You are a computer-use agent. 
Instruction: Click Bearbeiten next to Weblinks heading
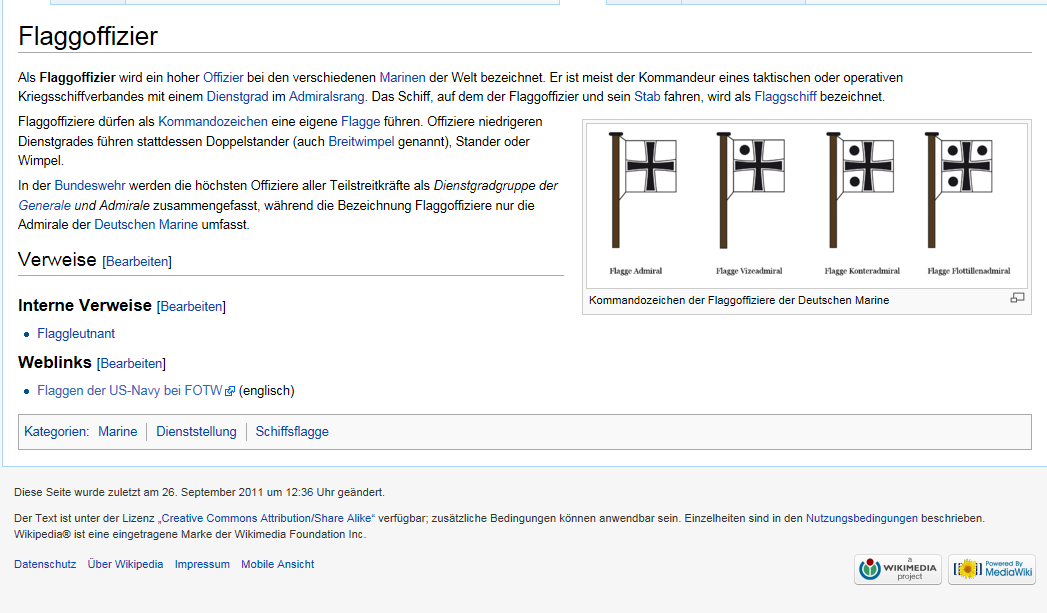(x=131, y=364)
